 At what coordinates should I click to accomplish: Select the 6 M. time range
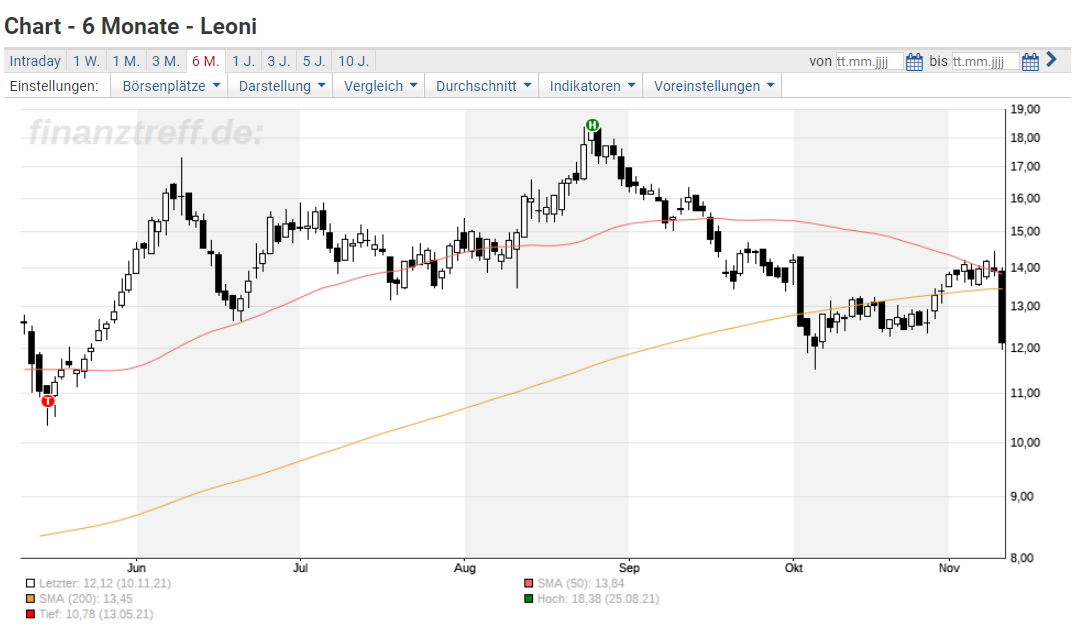(x=206, y=61)
